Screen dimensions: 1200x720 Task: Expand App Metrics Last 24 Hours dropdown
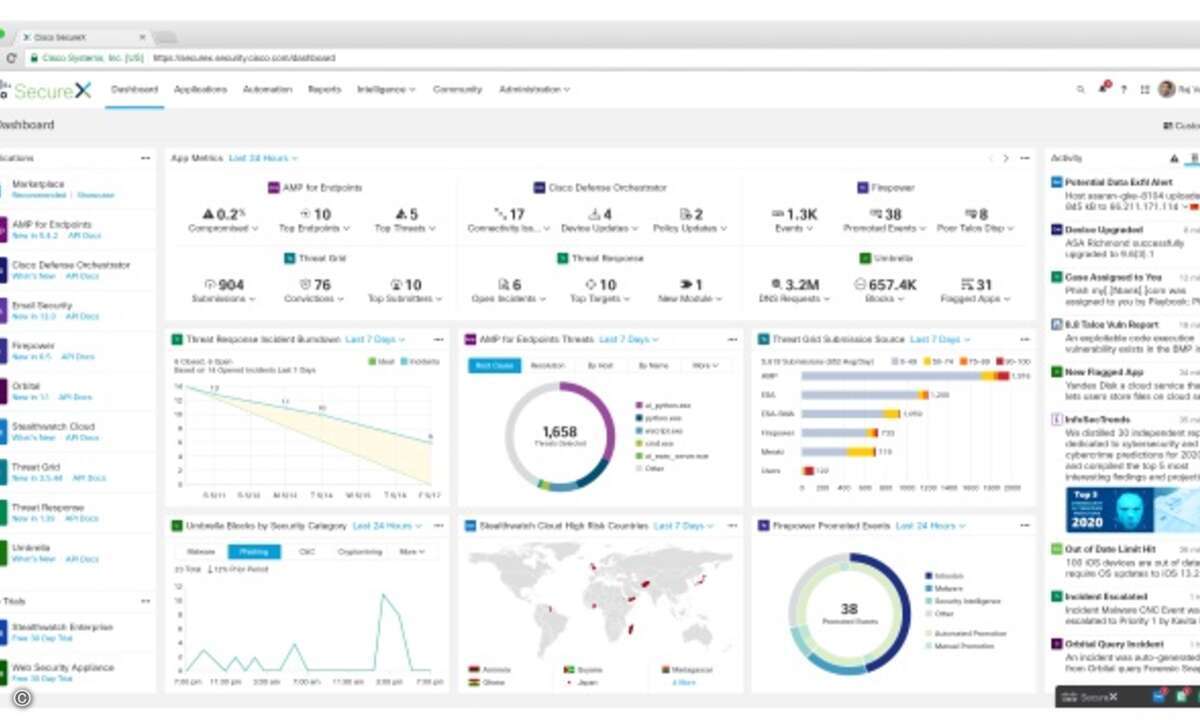click(x=263, y=158)
